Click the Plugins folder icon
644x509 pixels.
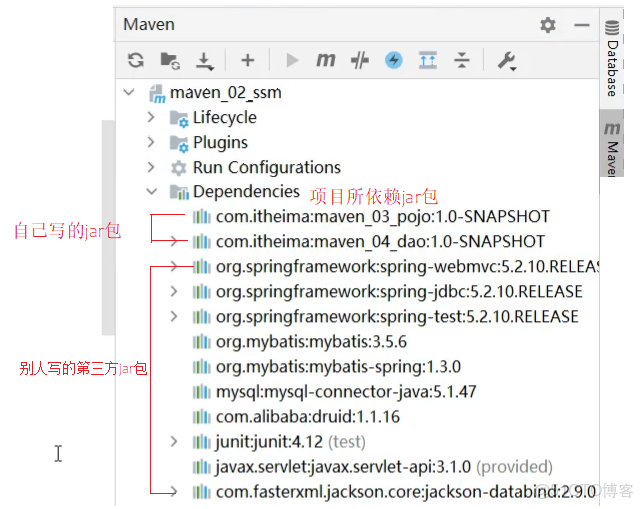(179, 143)
